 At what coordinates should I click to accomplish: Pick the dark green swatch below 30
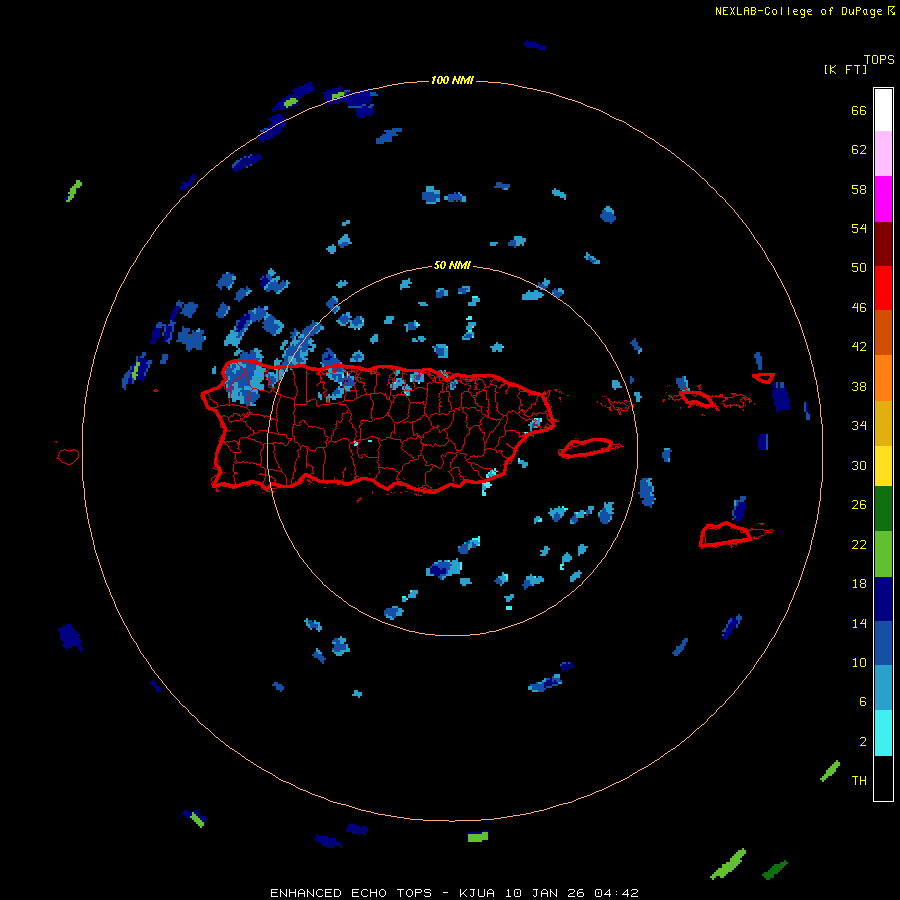[883, 509]
